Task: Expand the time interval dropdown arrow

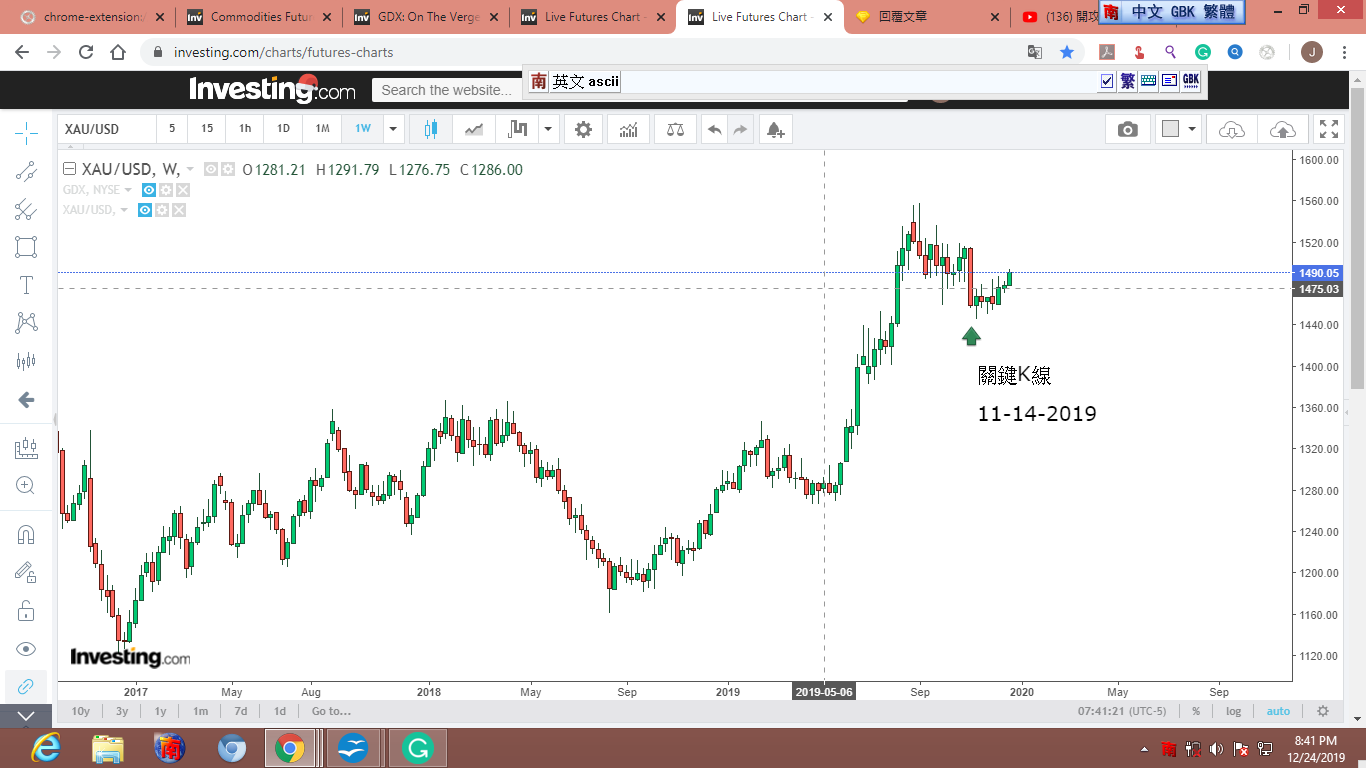Action: [393, 129]
